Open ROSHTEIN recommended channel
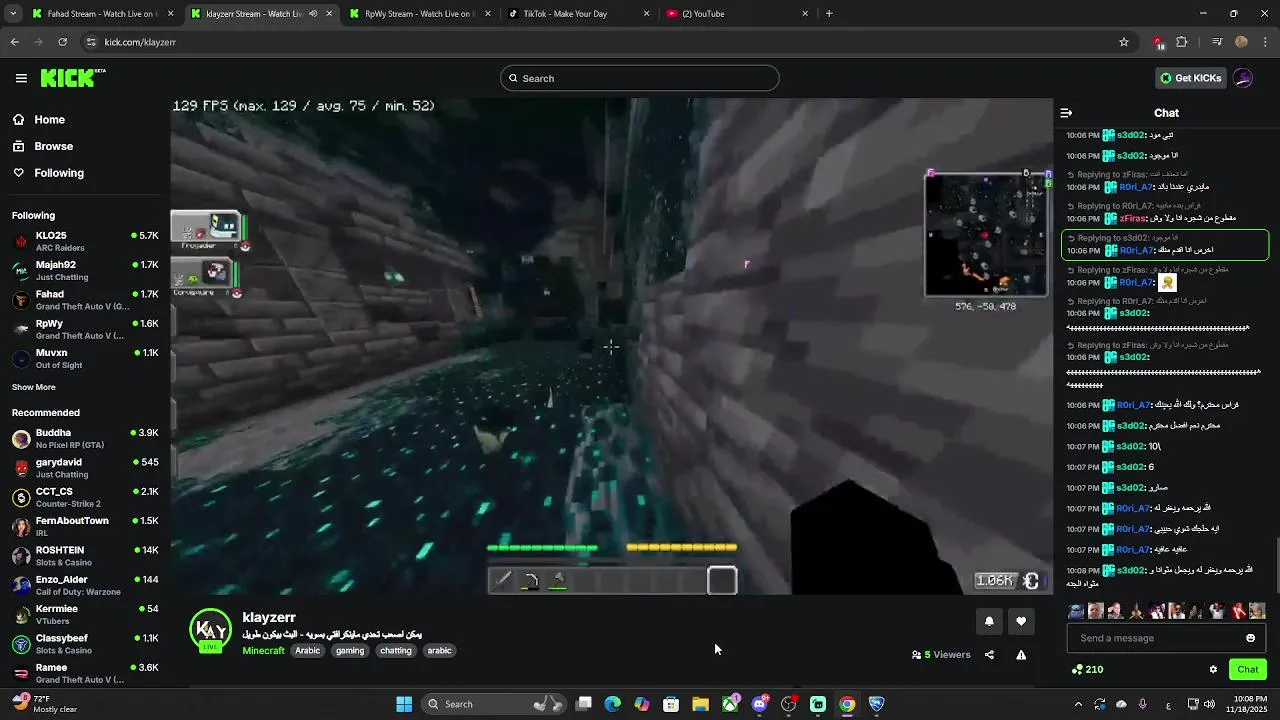 (x=85, y=556)
